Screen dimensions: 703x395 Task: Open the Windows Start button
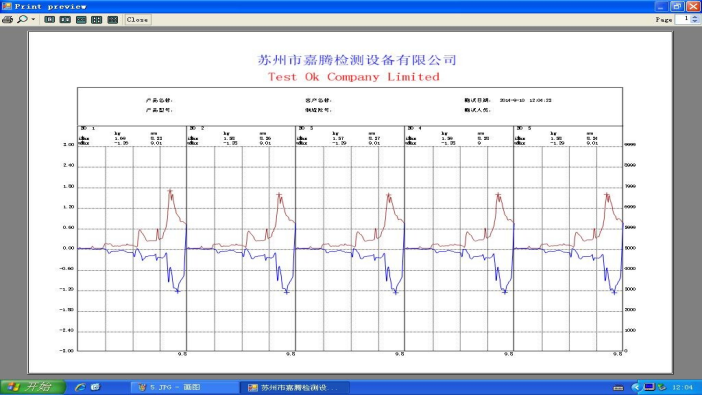coord(32,387)
